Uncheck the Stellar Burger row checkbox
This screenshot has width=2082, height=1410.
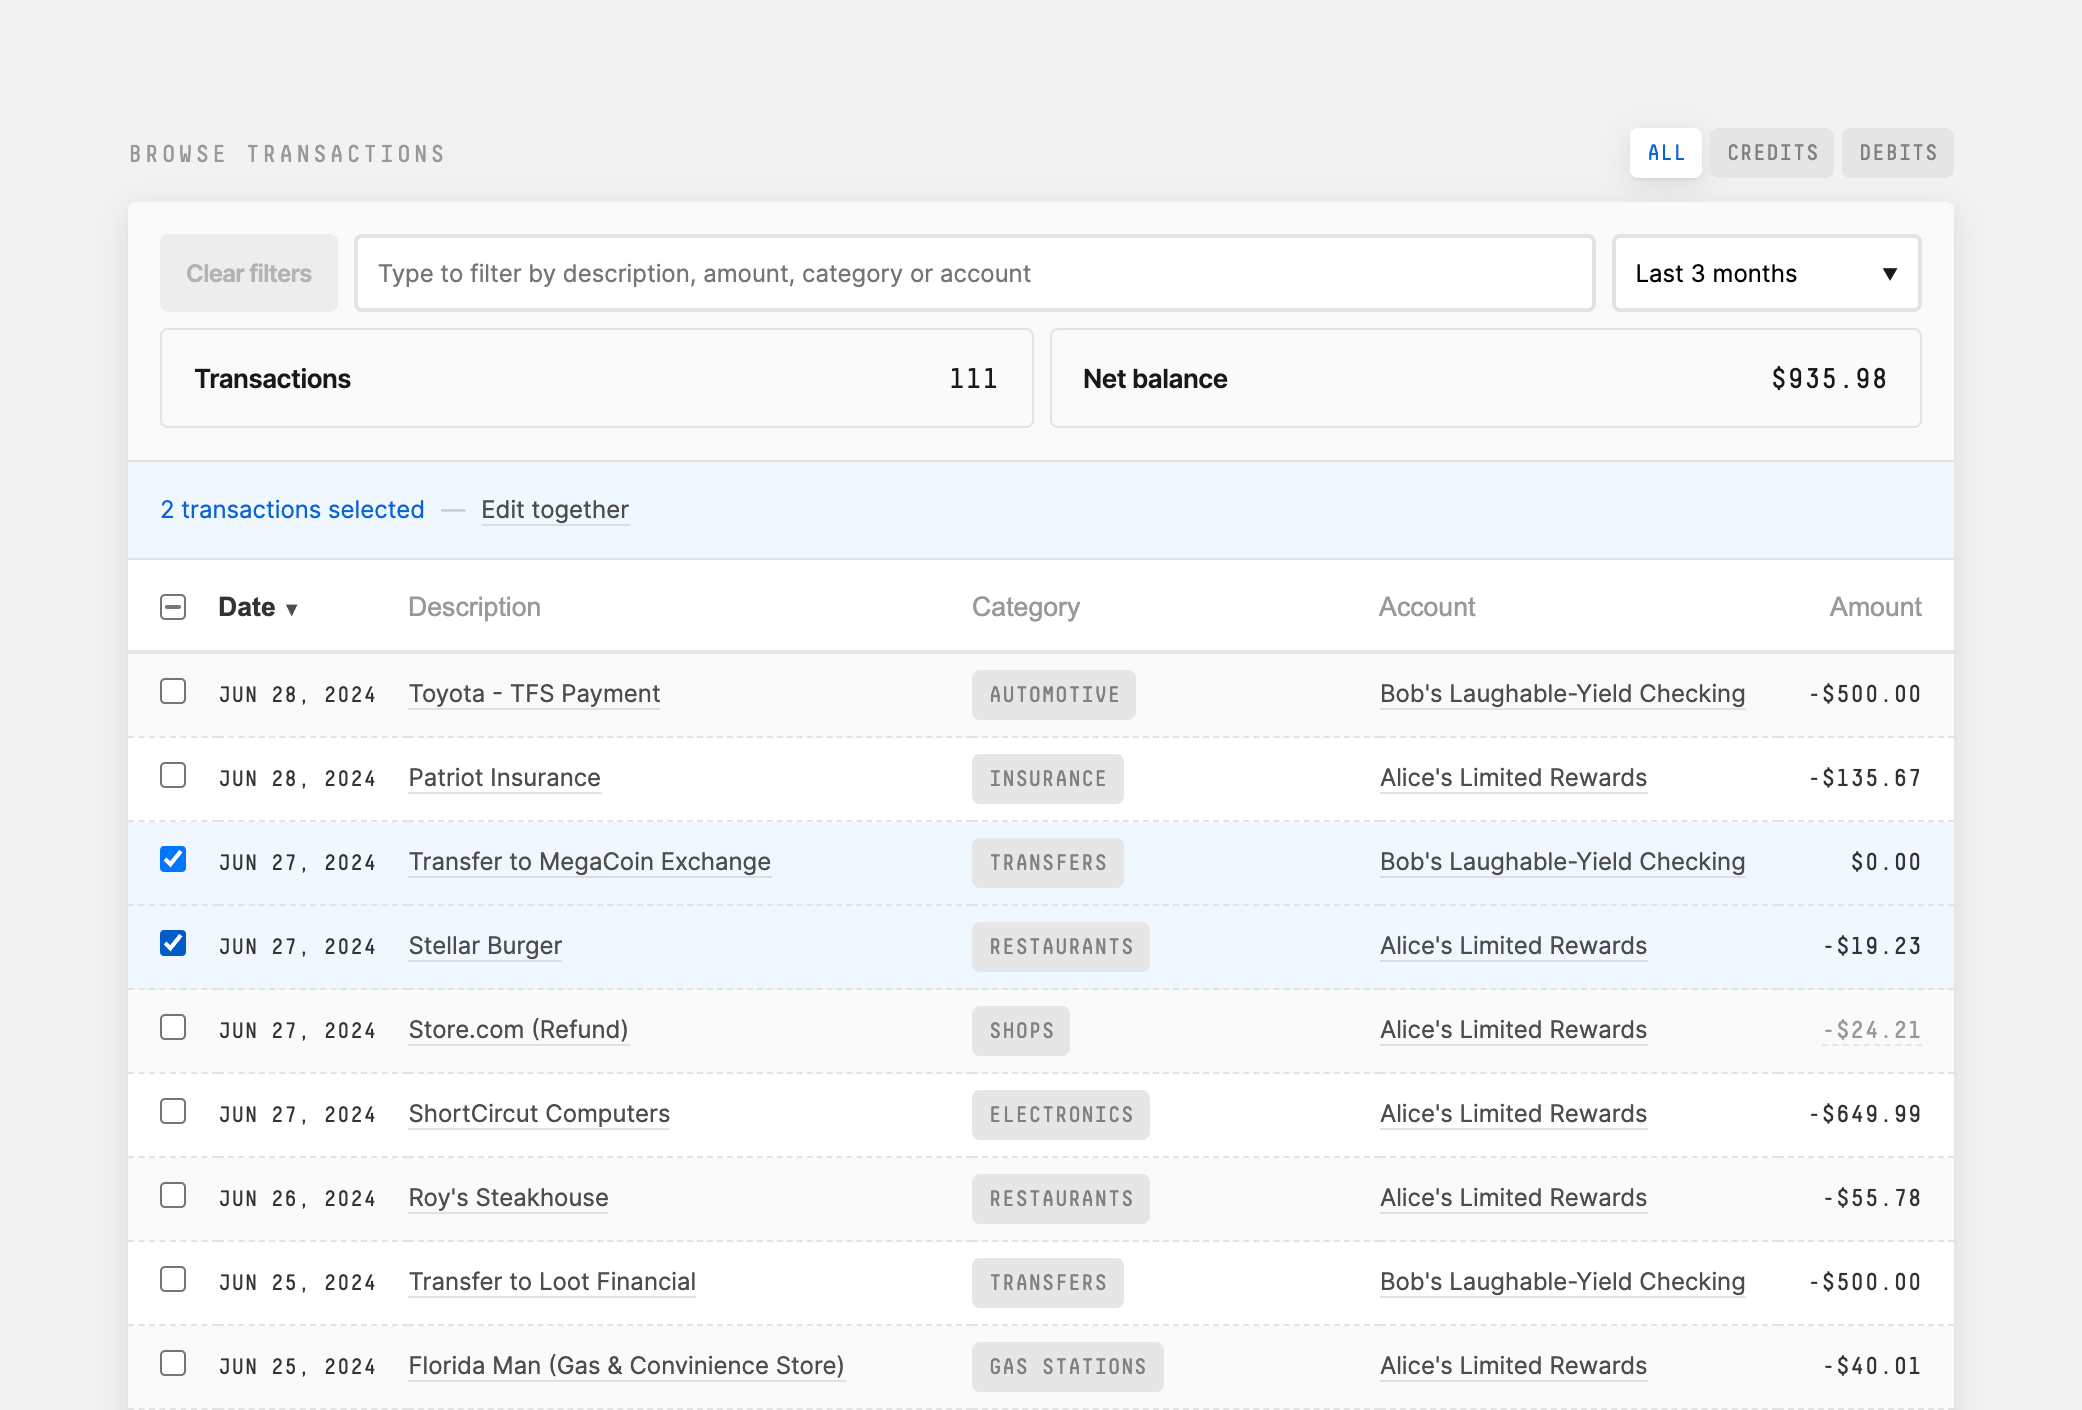tap(173, 943)
